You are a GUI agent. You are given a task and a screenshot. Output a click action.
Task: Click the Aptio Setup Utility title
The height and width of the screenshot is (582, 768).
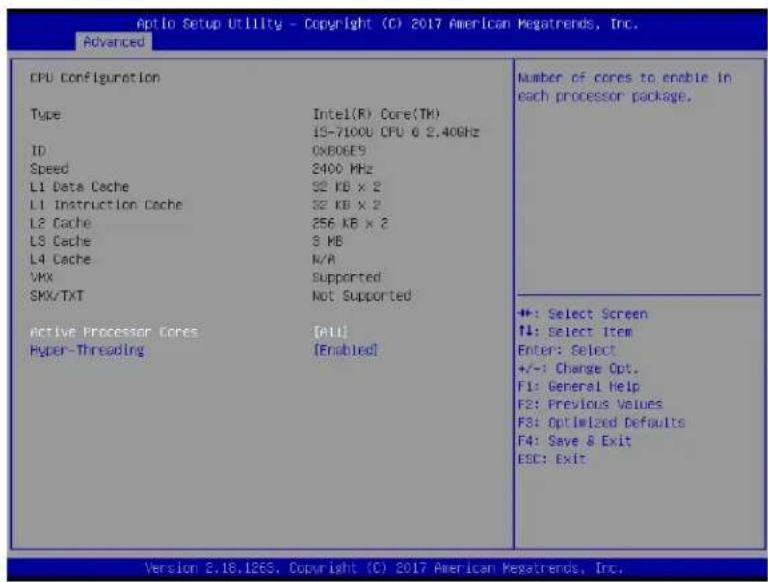point(387,24)
